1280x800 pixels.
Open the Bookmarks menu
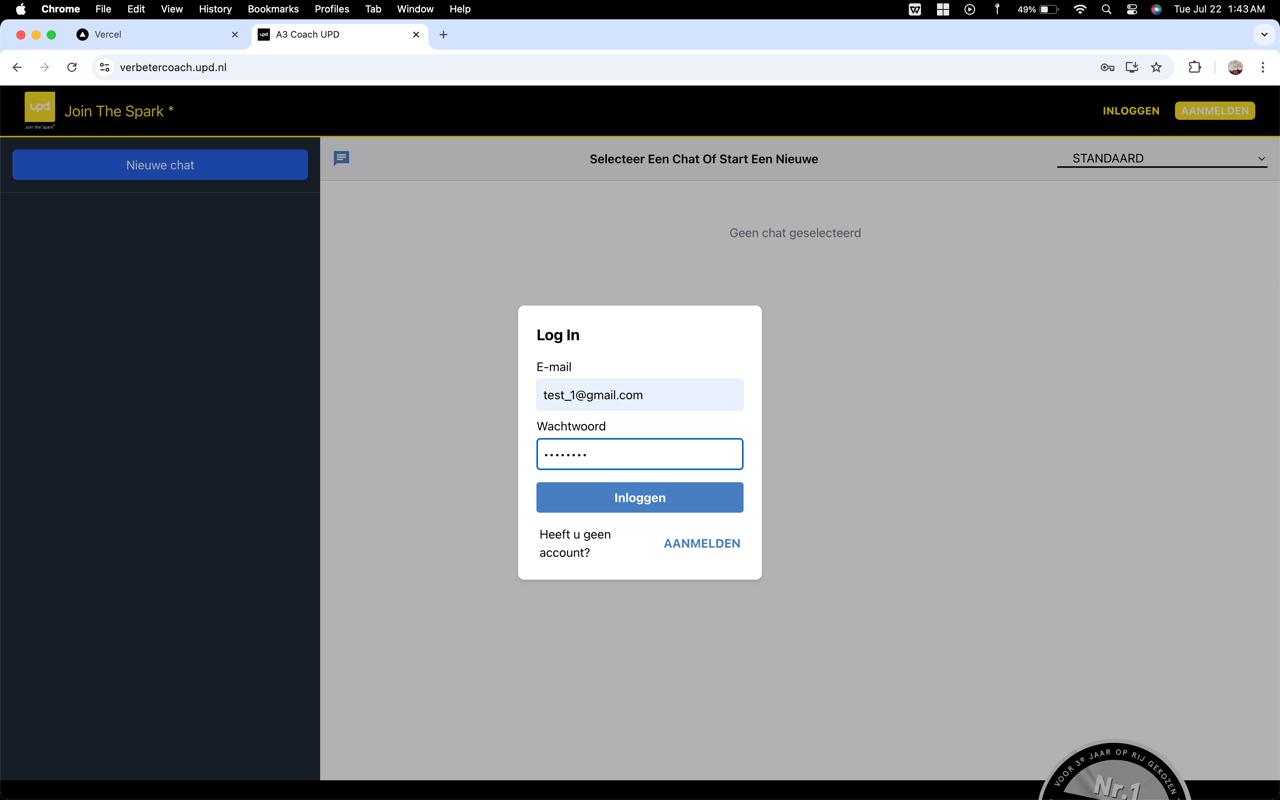[272, 9]
